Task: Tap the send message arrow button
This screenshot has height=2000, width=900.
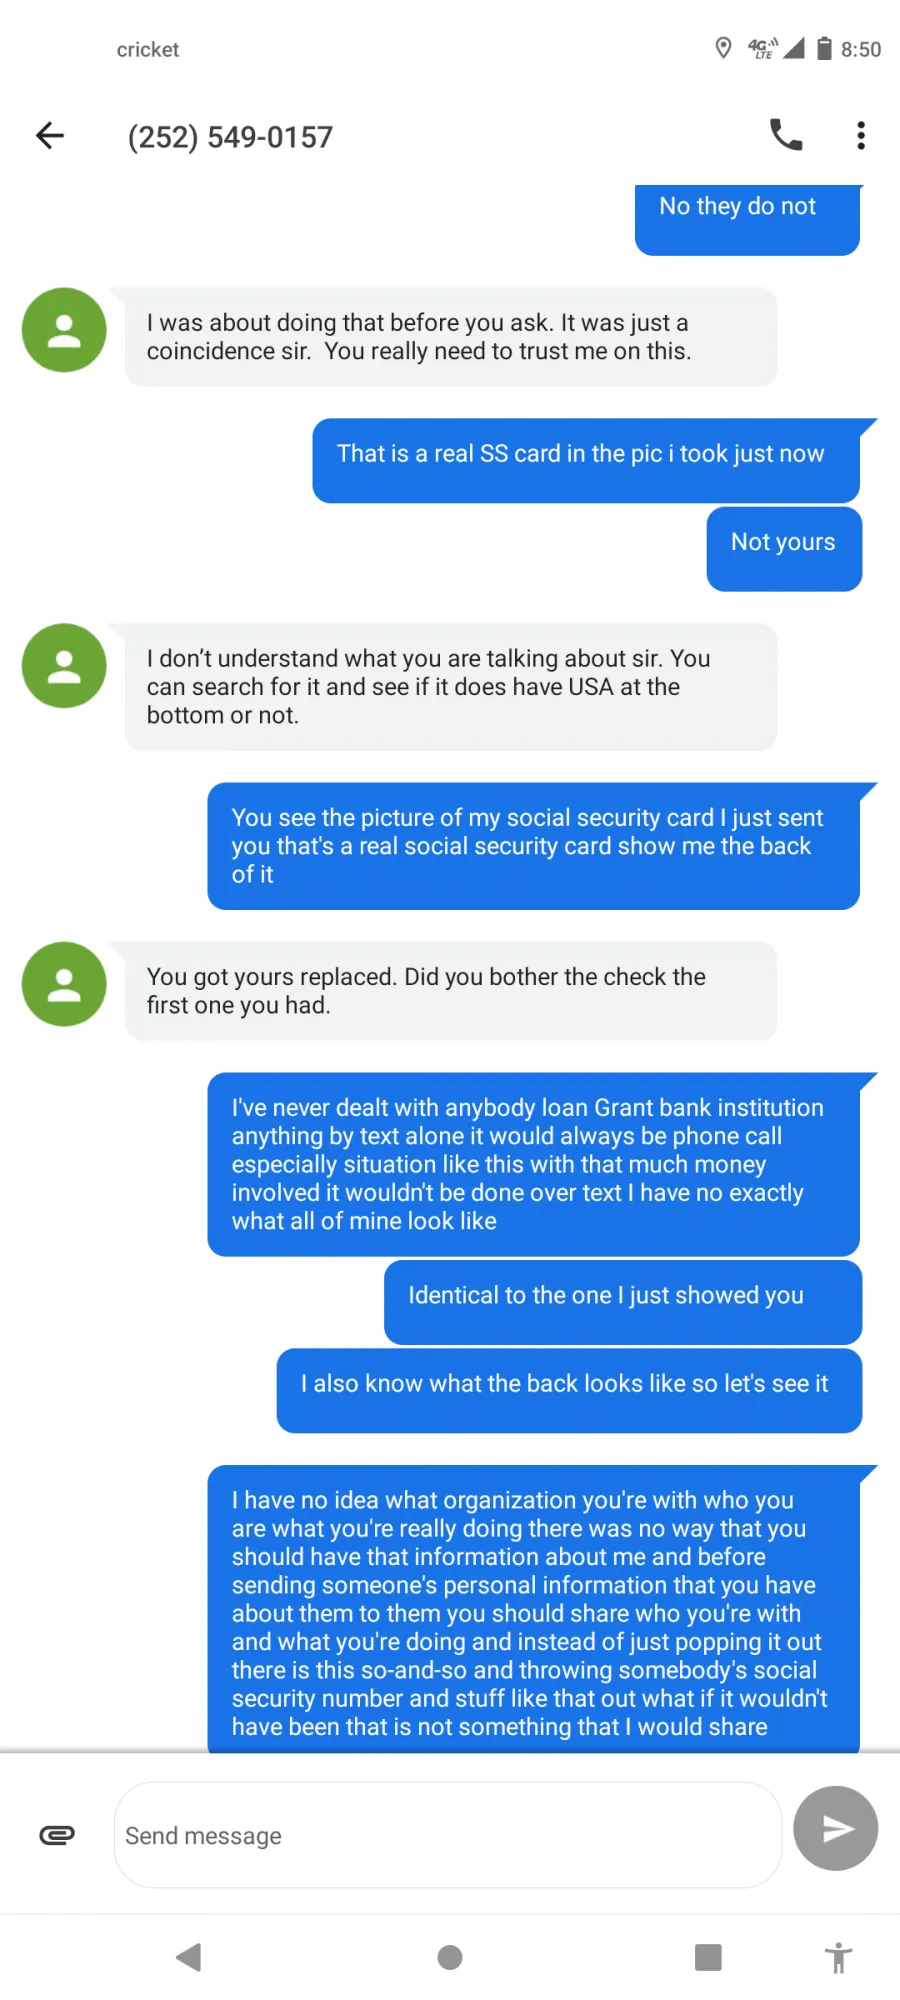Action: pyautogui.click(x=836, y=1828)
